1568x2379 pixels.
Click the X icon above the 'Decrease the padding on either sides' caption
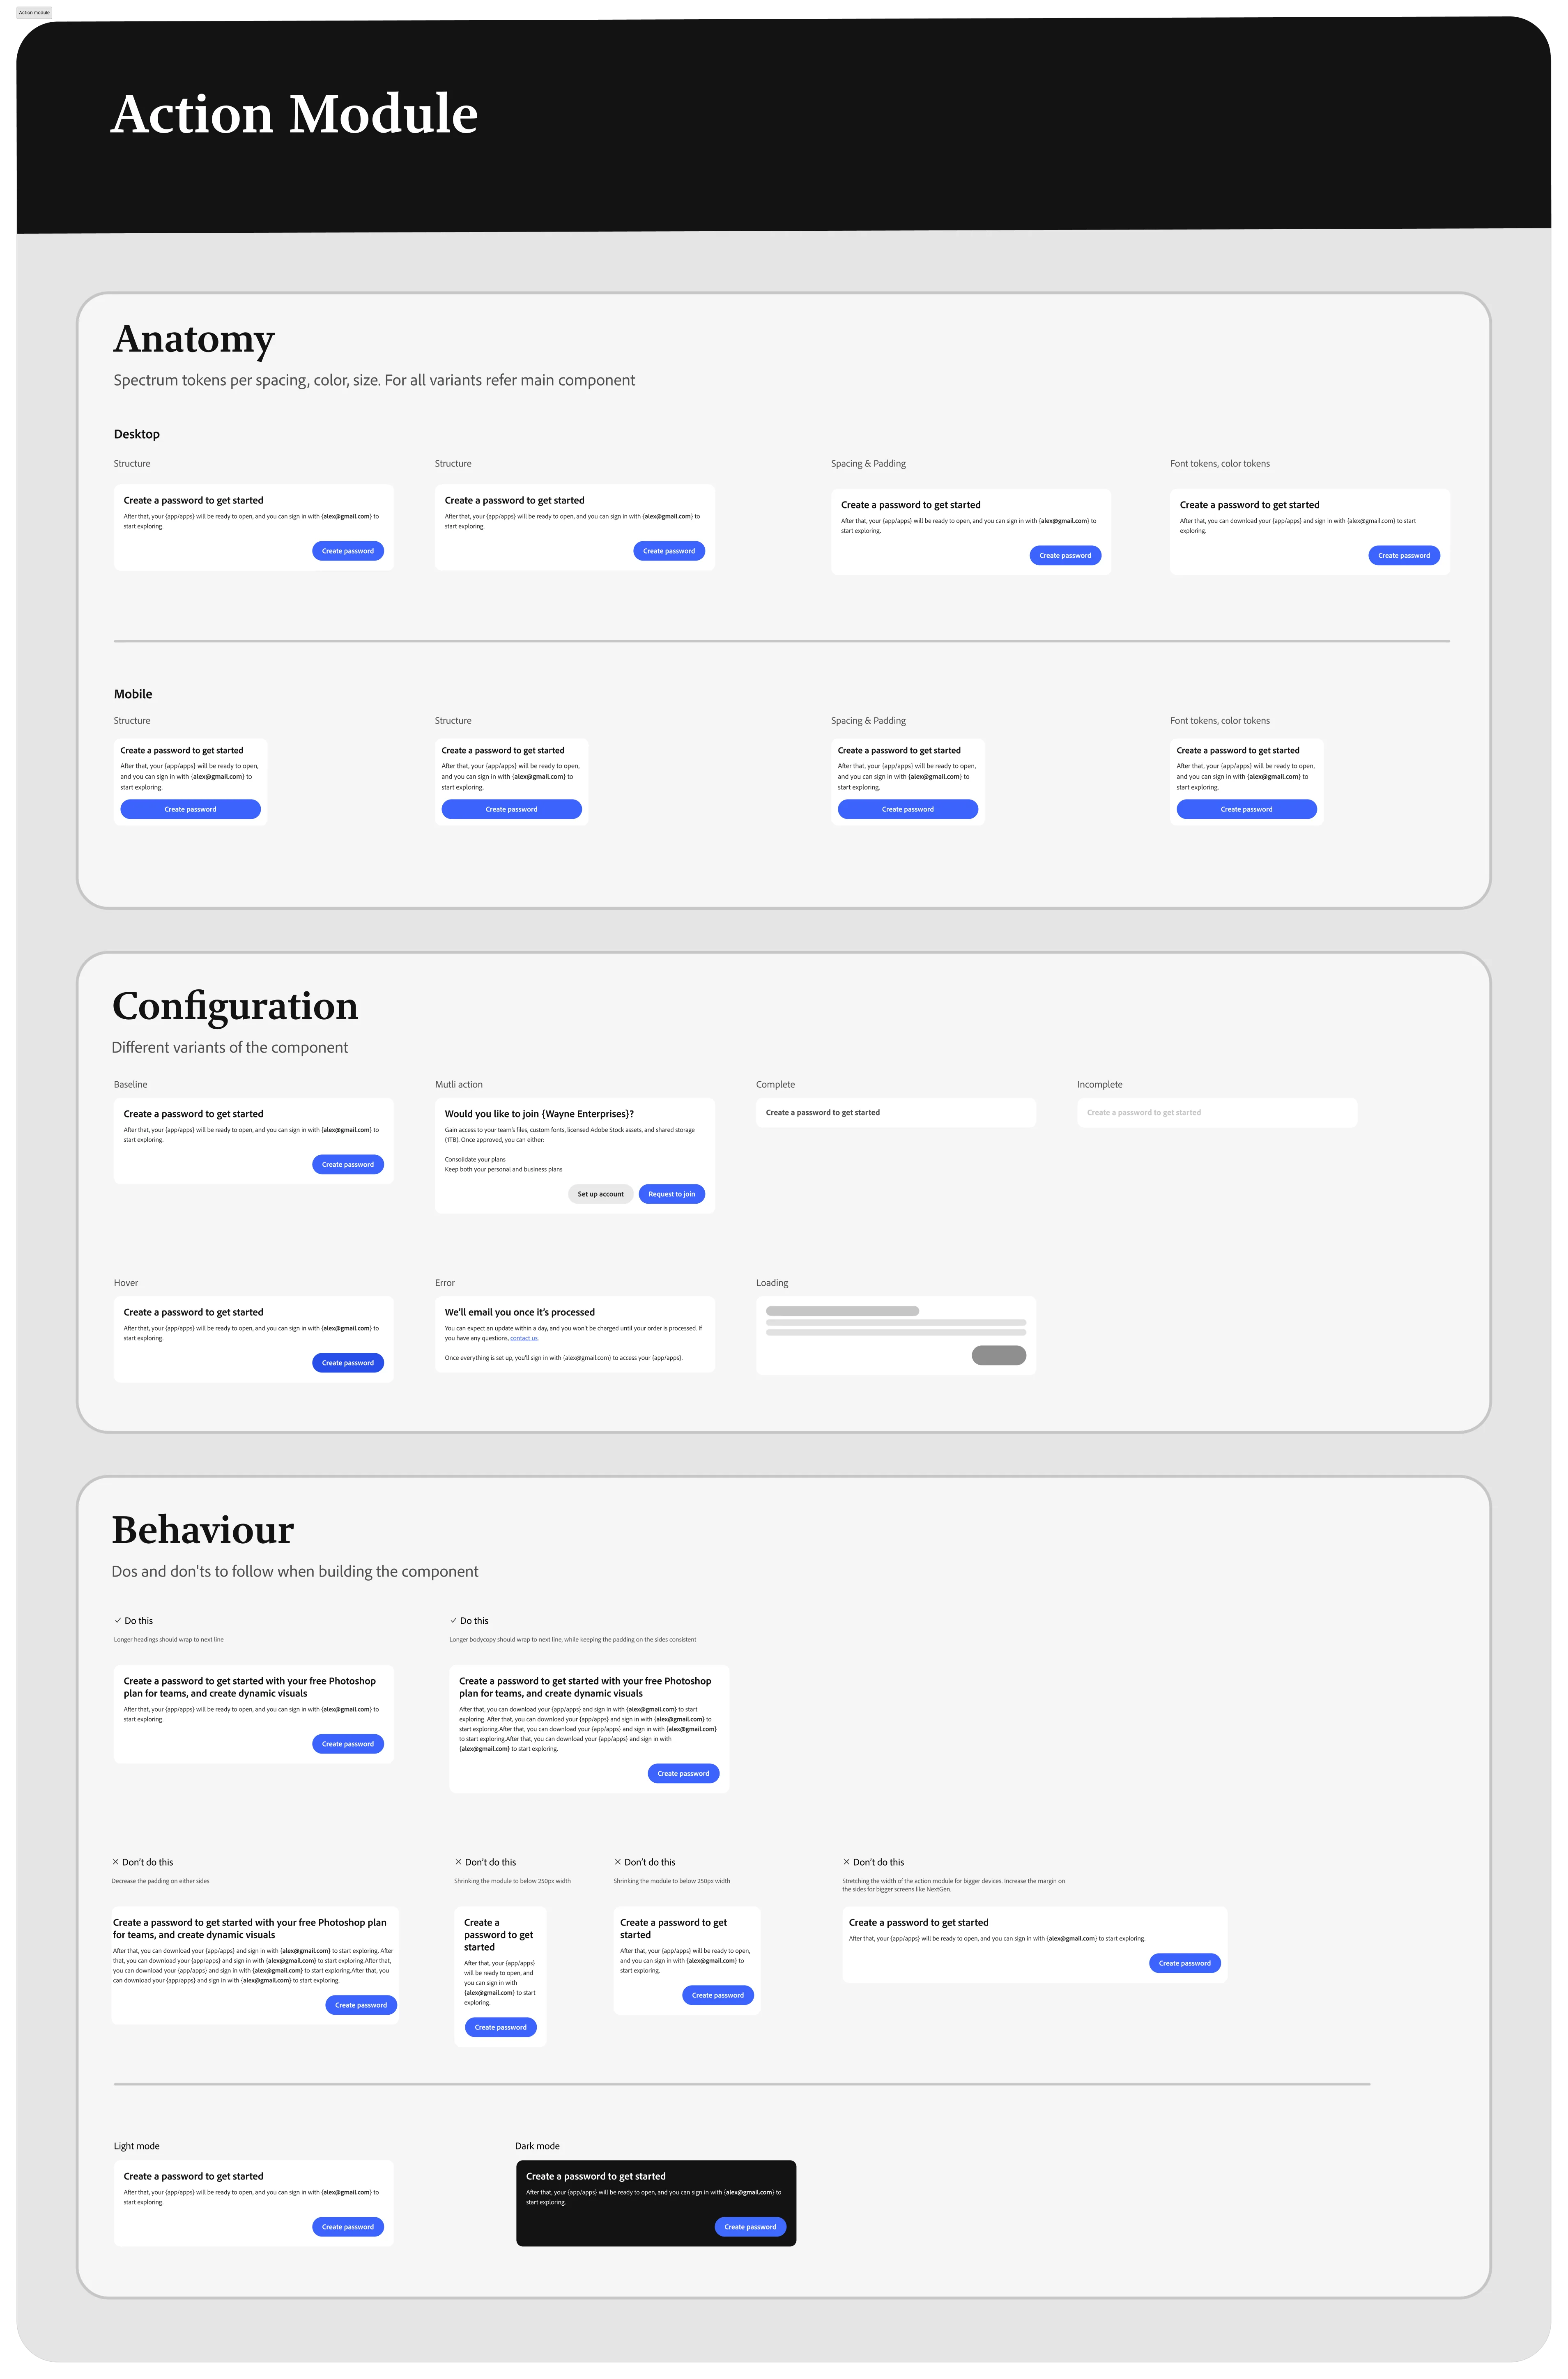(x=116, y=1862)
